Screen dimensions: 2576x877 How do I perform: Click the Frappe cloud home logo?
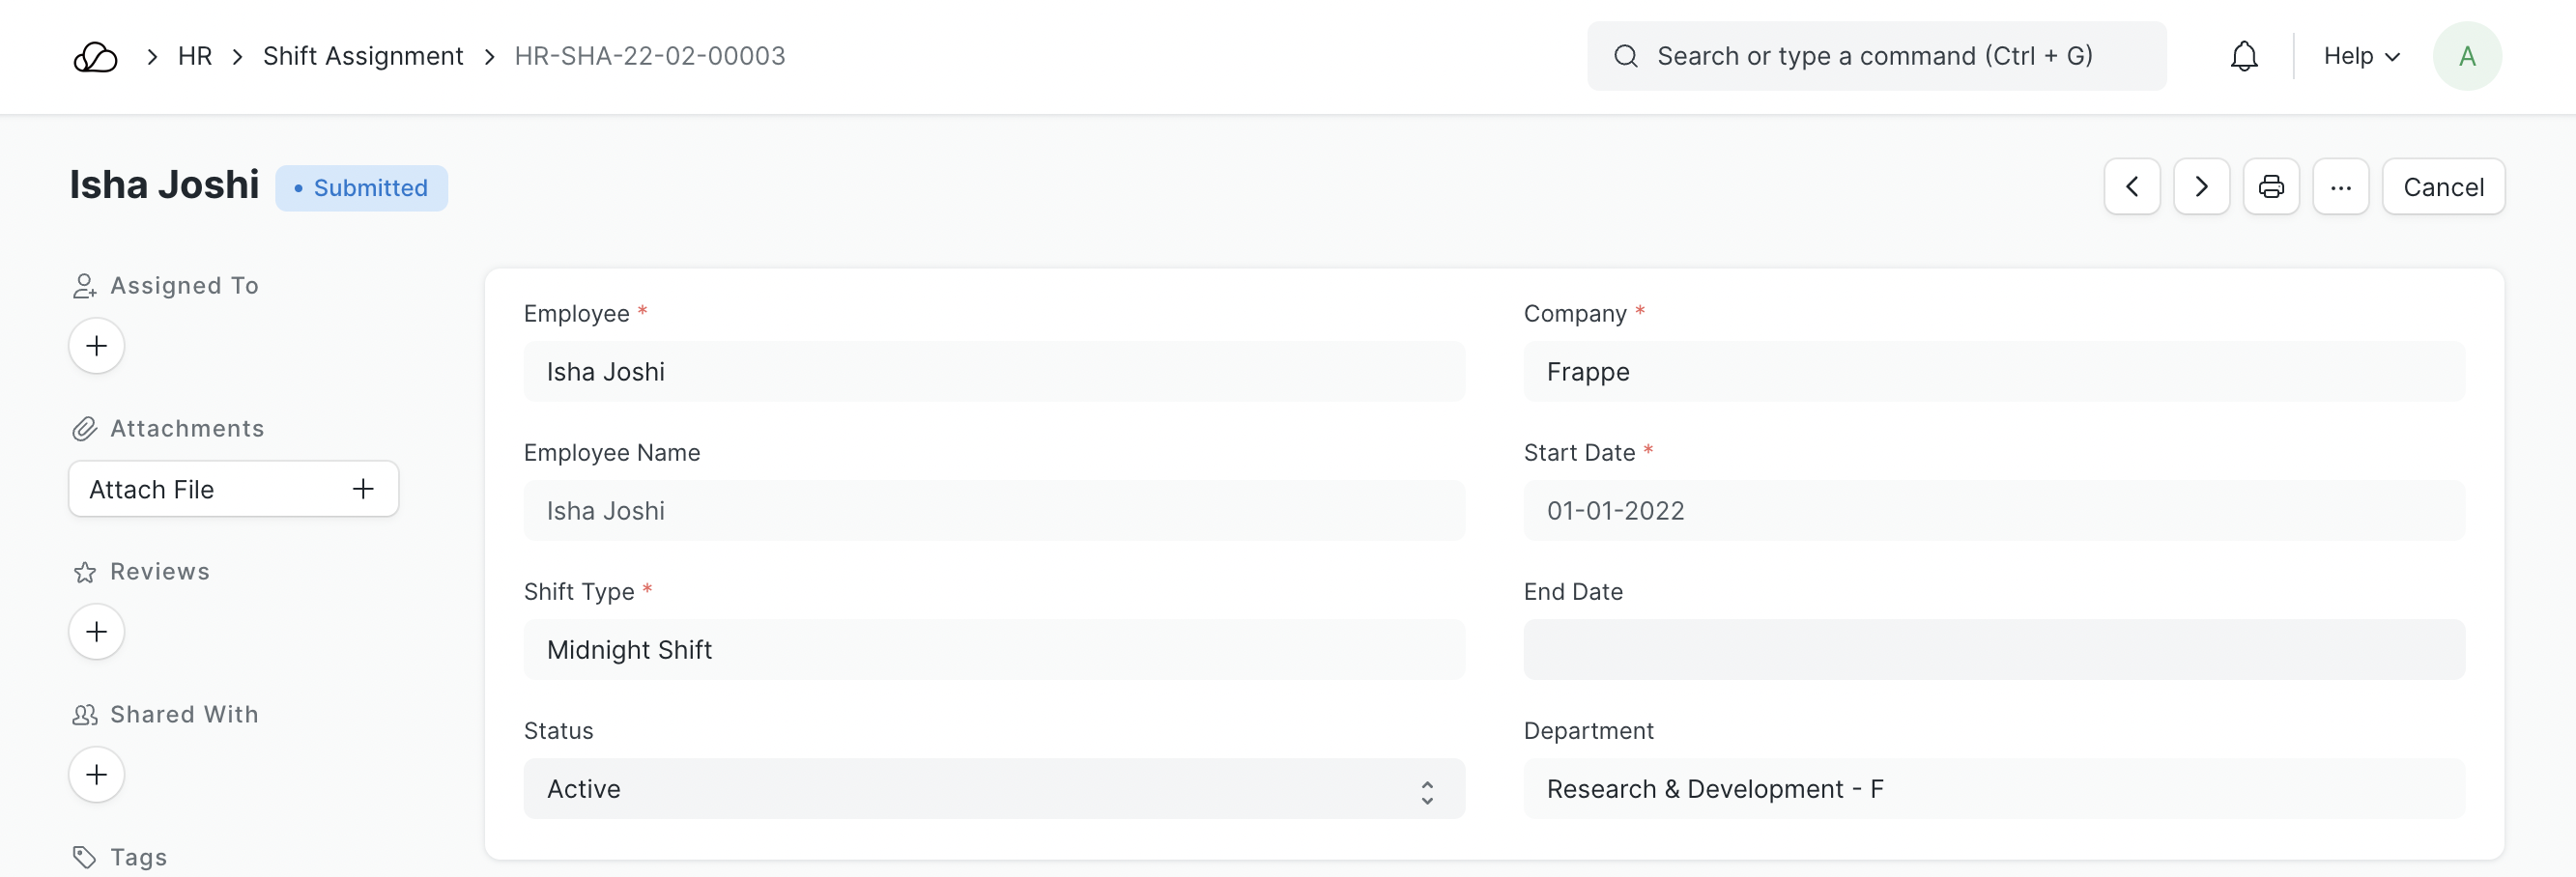click(95, 57)
